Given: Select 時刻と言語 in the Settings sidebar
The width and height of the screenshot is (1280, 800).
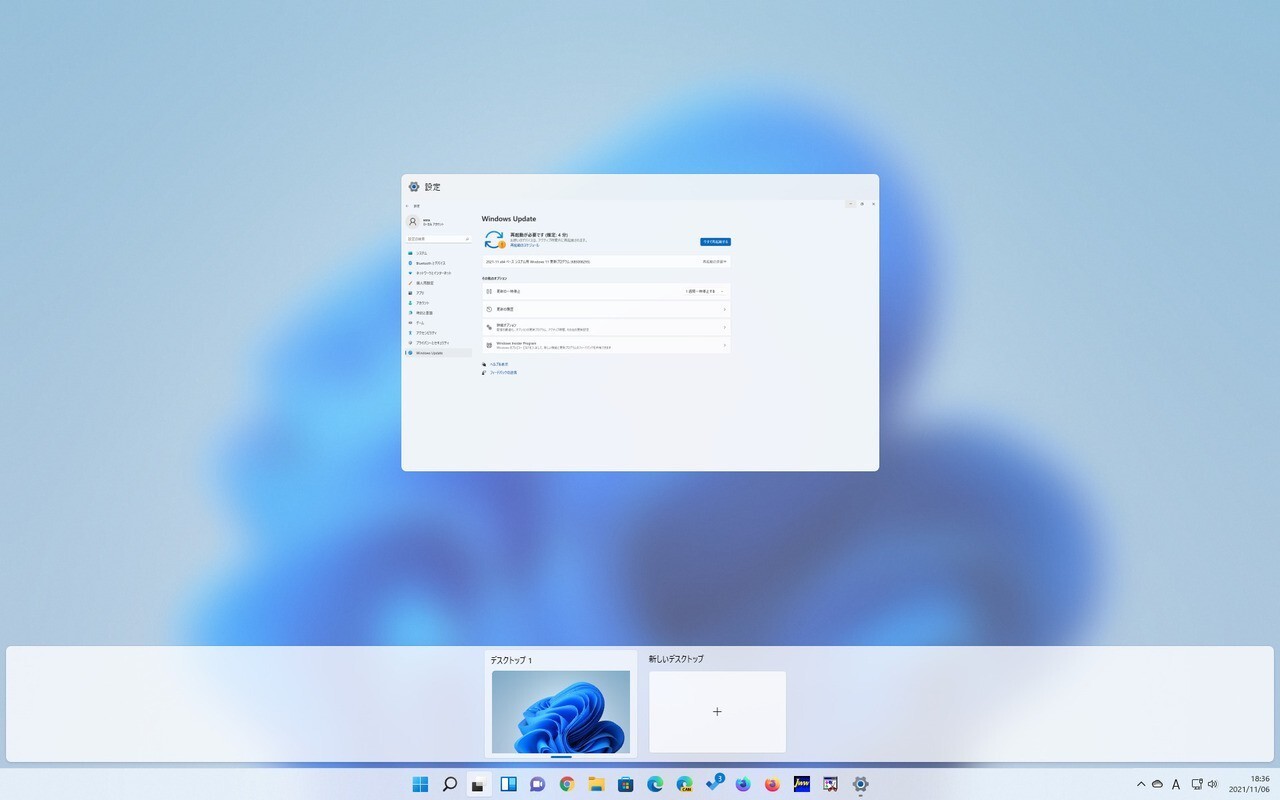Looking at the screenshot, I should 438,313.
